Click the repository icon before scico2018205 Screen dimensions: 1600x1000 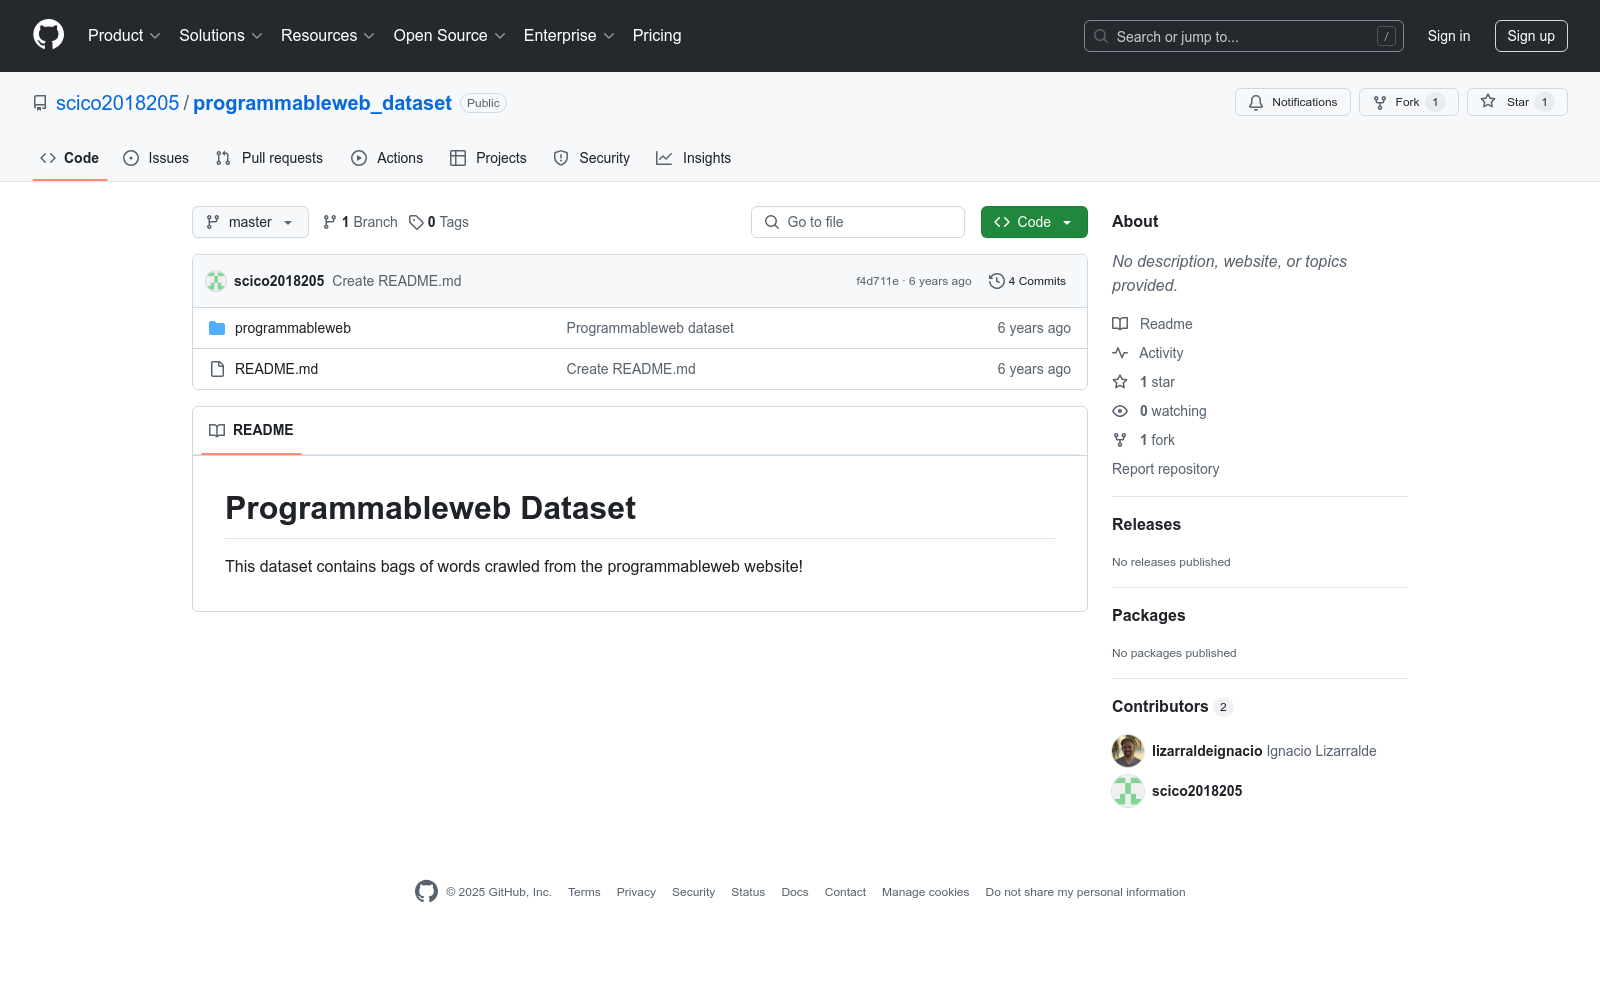pyautogui.click(x=40, y=103)
